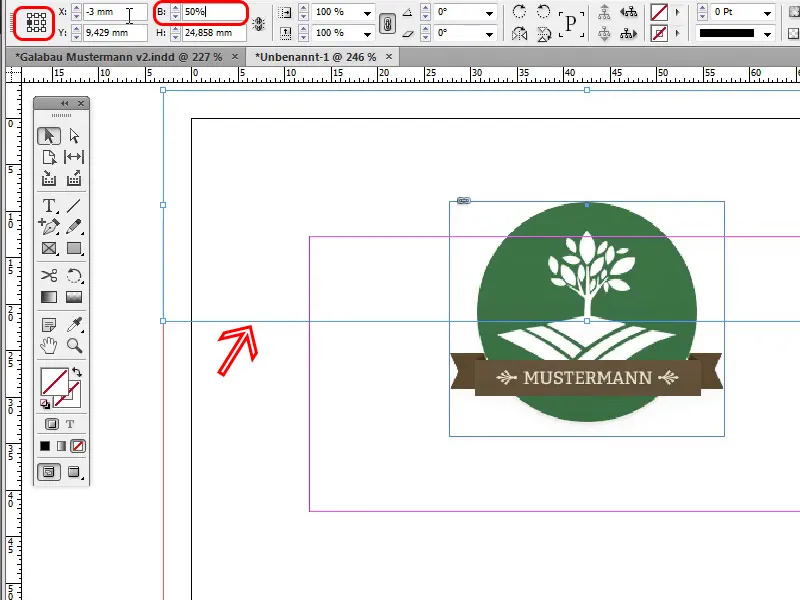Open the stroke swatch flyout arrow

[678, 33]
